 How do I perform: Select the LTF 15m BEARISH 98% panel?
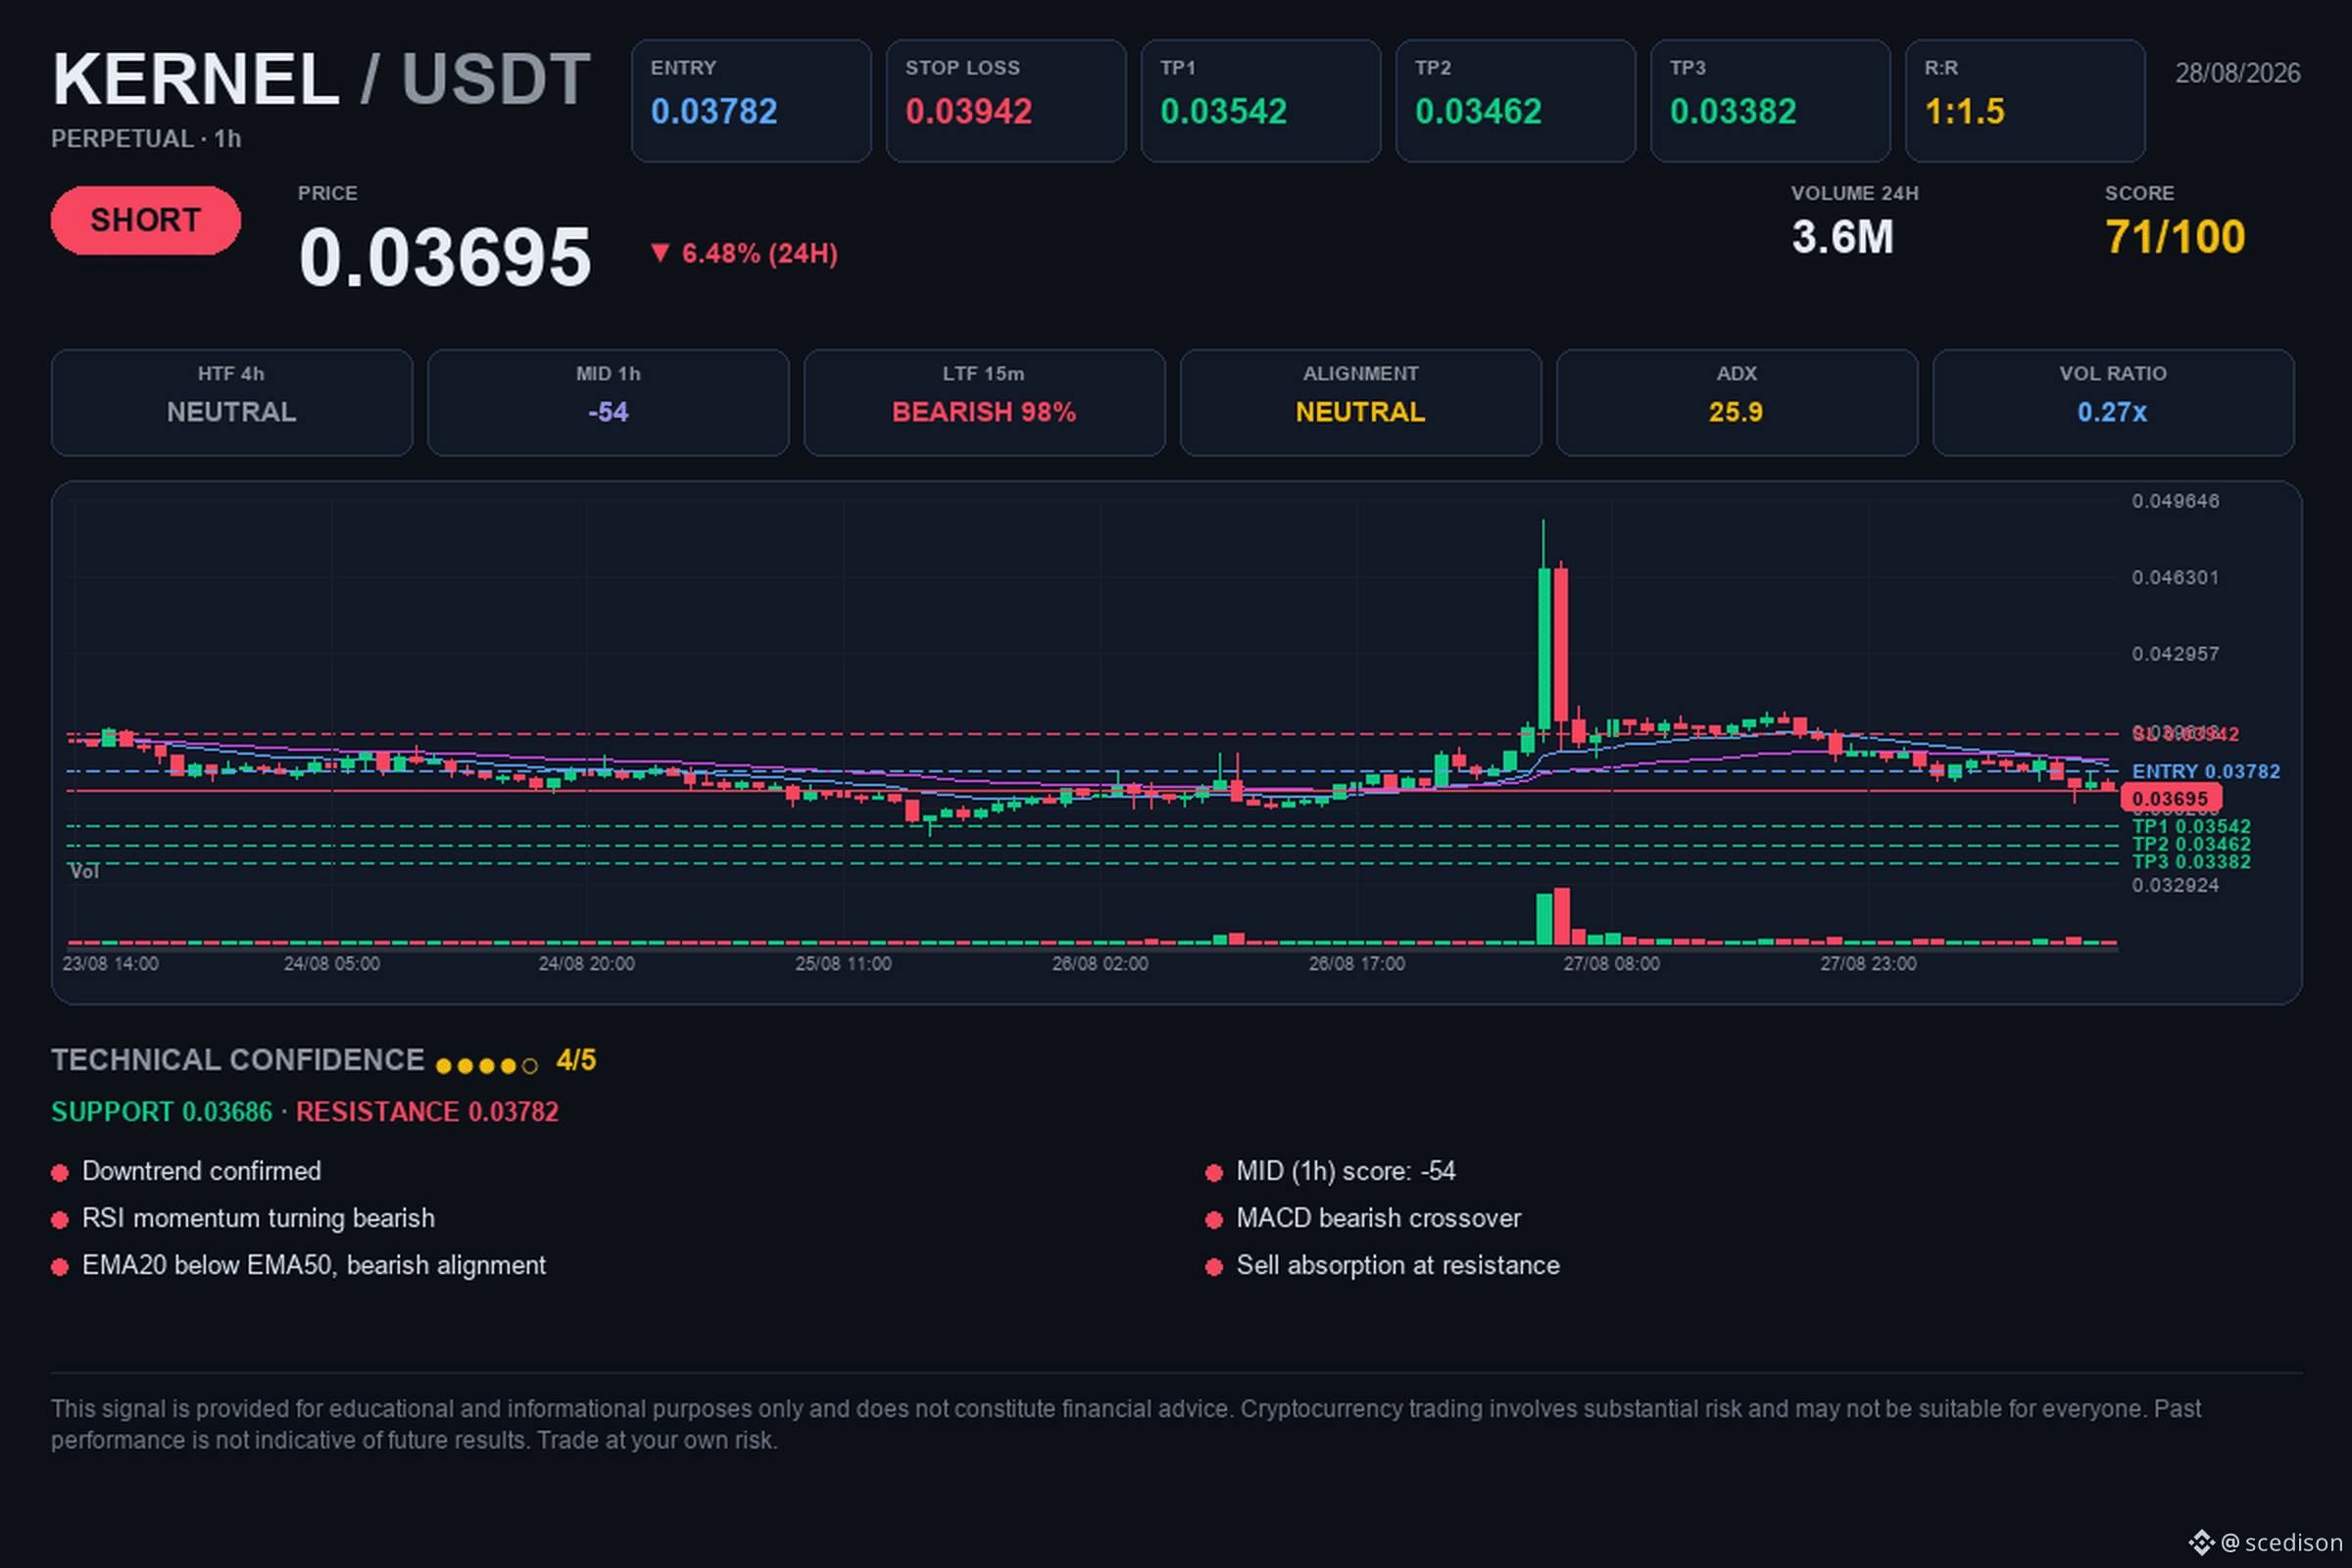point(984,403)
